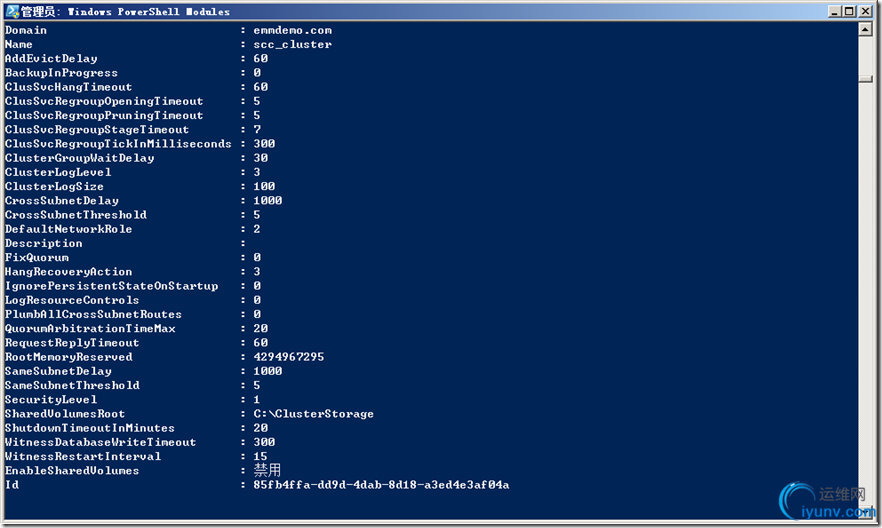
Task: Close the PowerShell Modules window
Action: (865, 11)
